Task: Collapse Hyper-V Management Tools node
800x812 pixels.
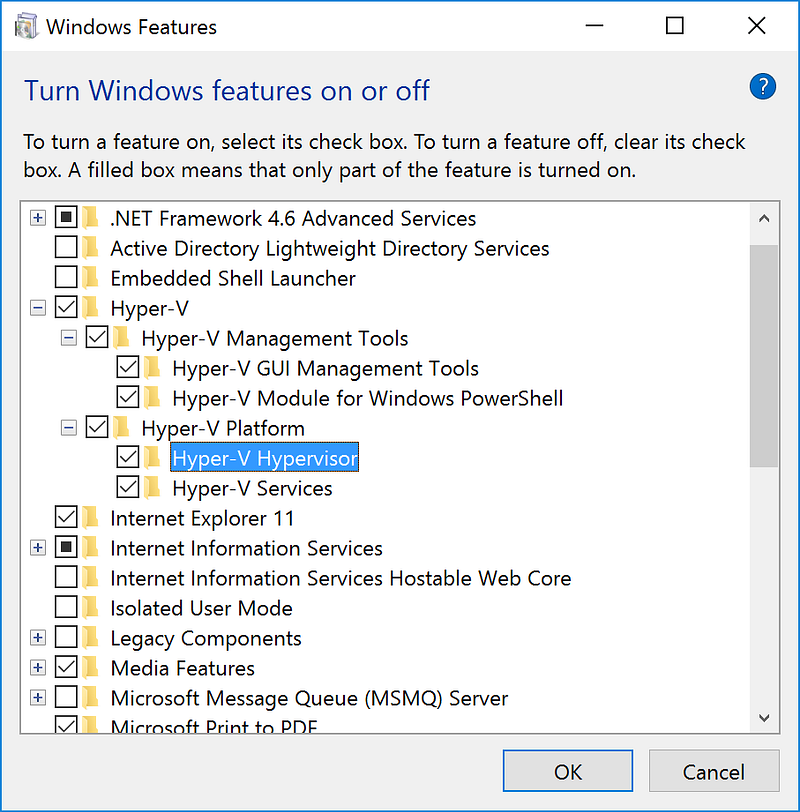Action: point(68,338)
